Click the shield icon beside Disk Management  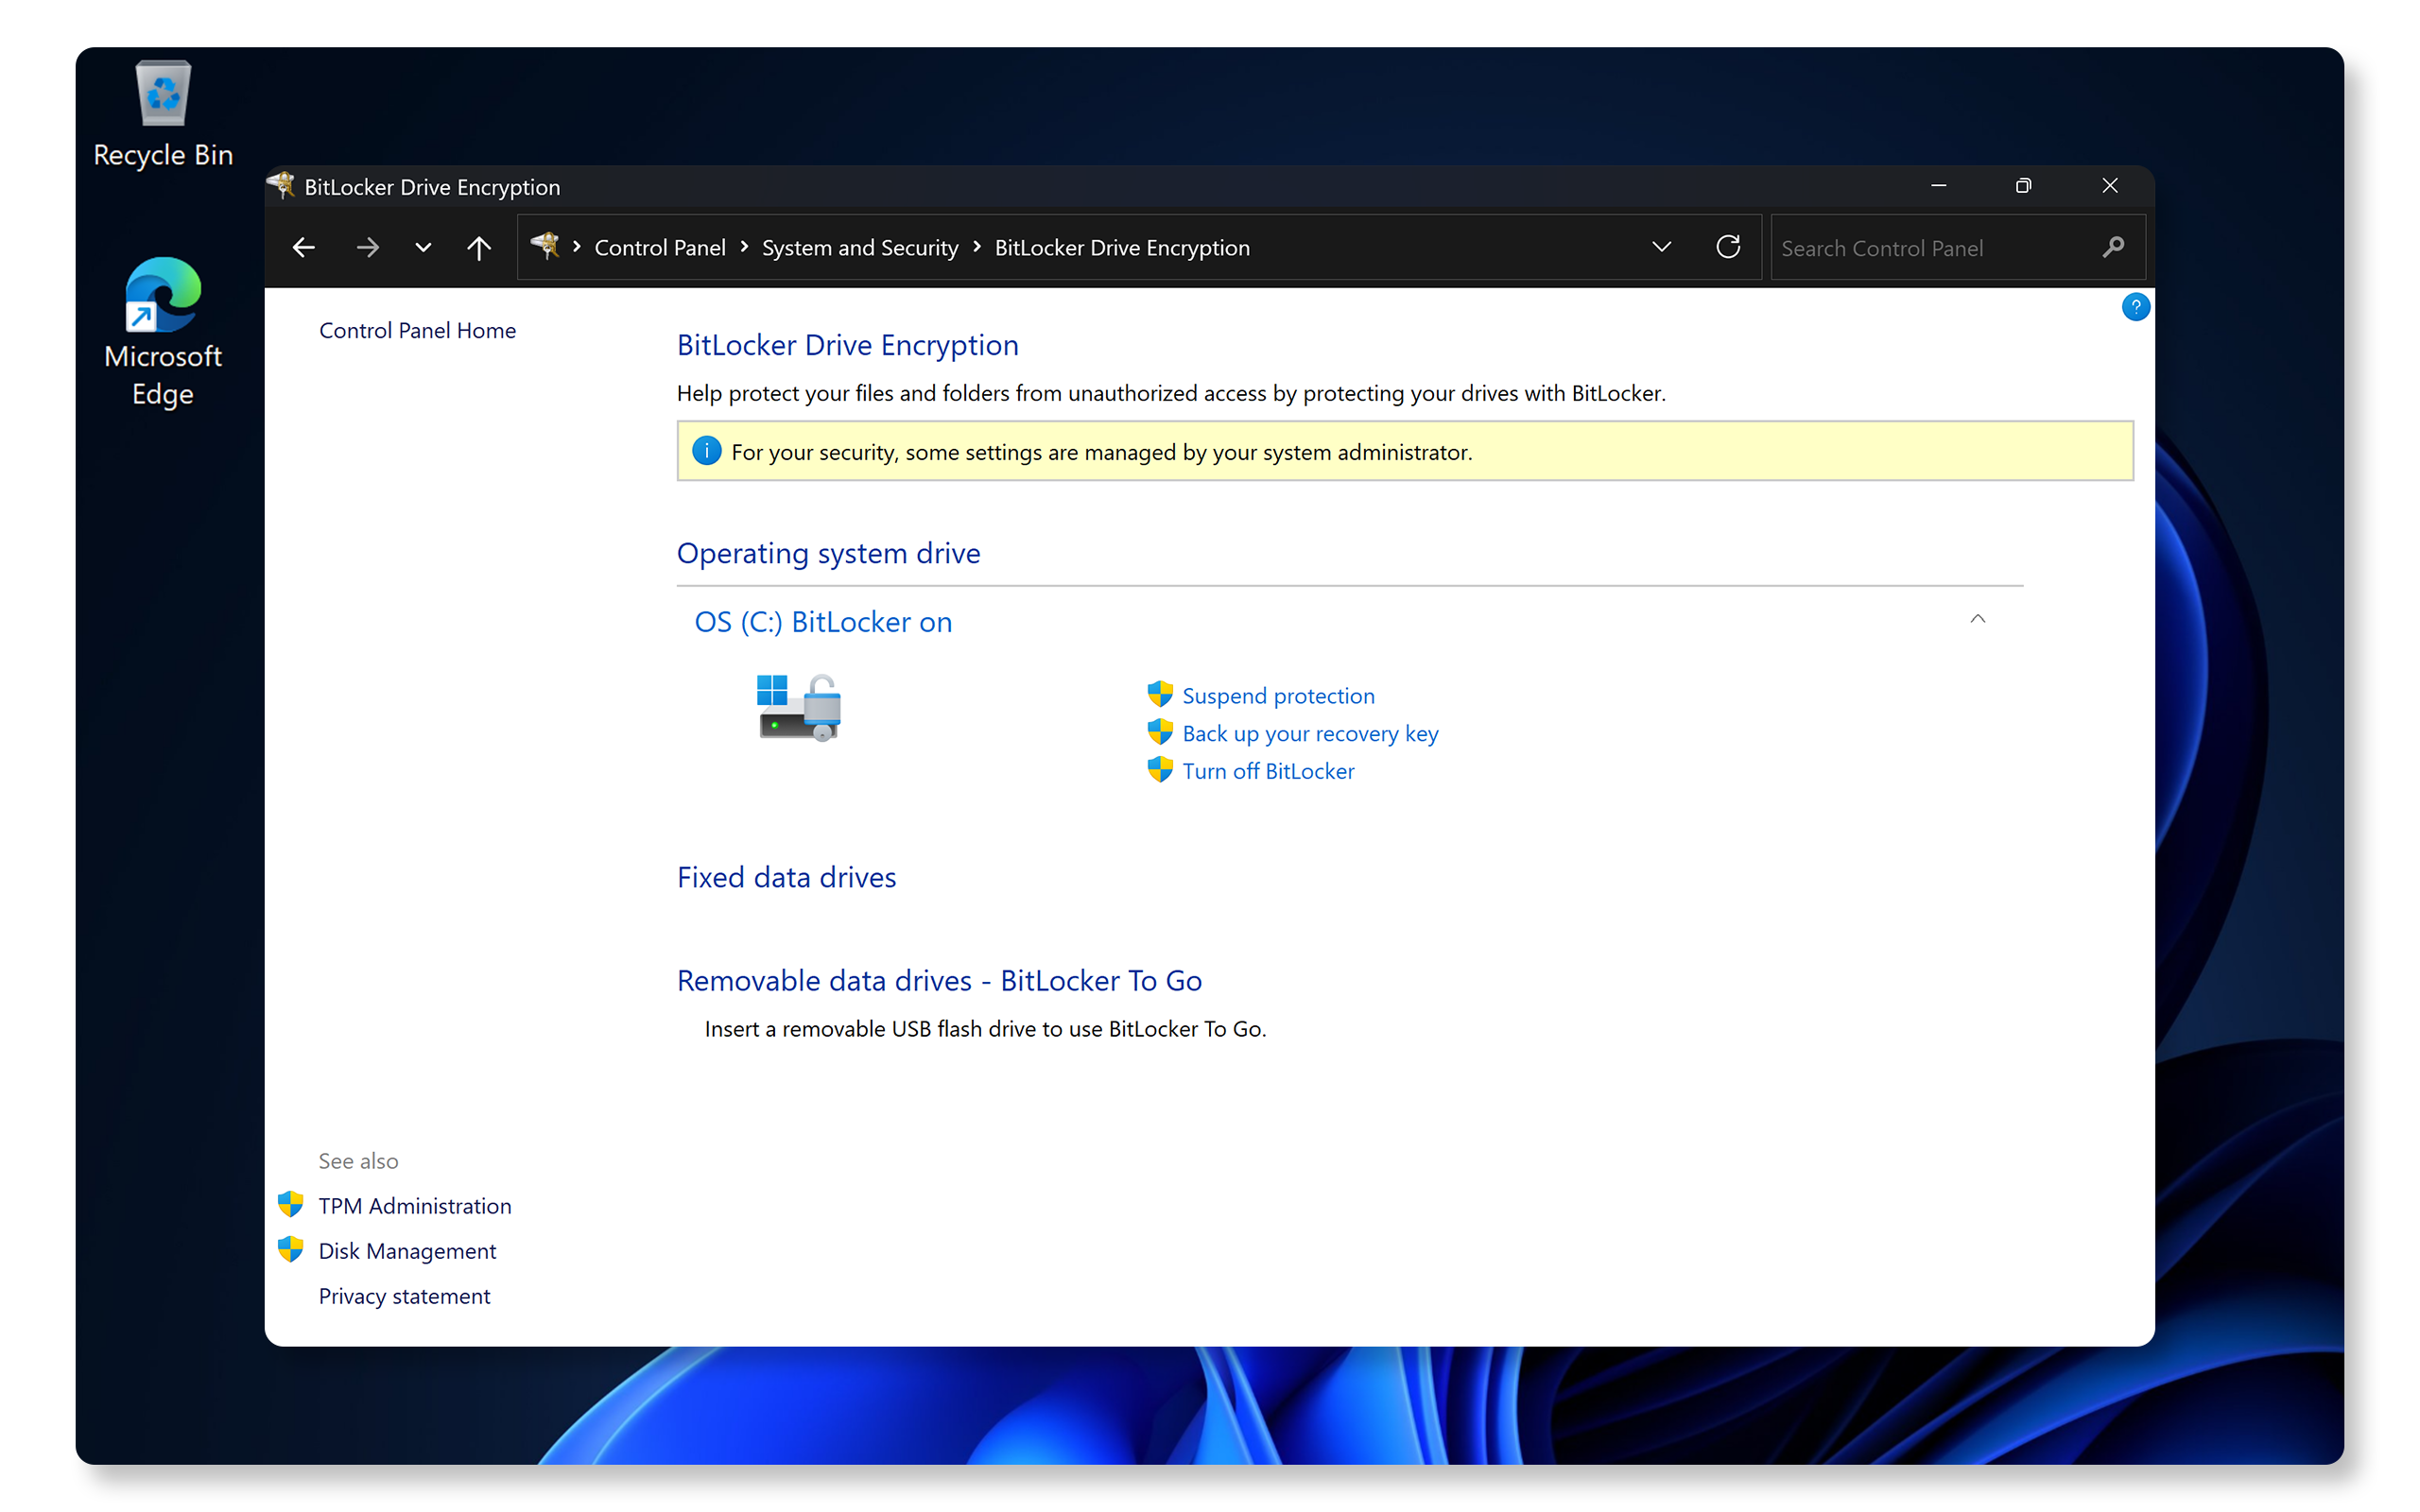pyautogui.click(x=291, y=1249)
